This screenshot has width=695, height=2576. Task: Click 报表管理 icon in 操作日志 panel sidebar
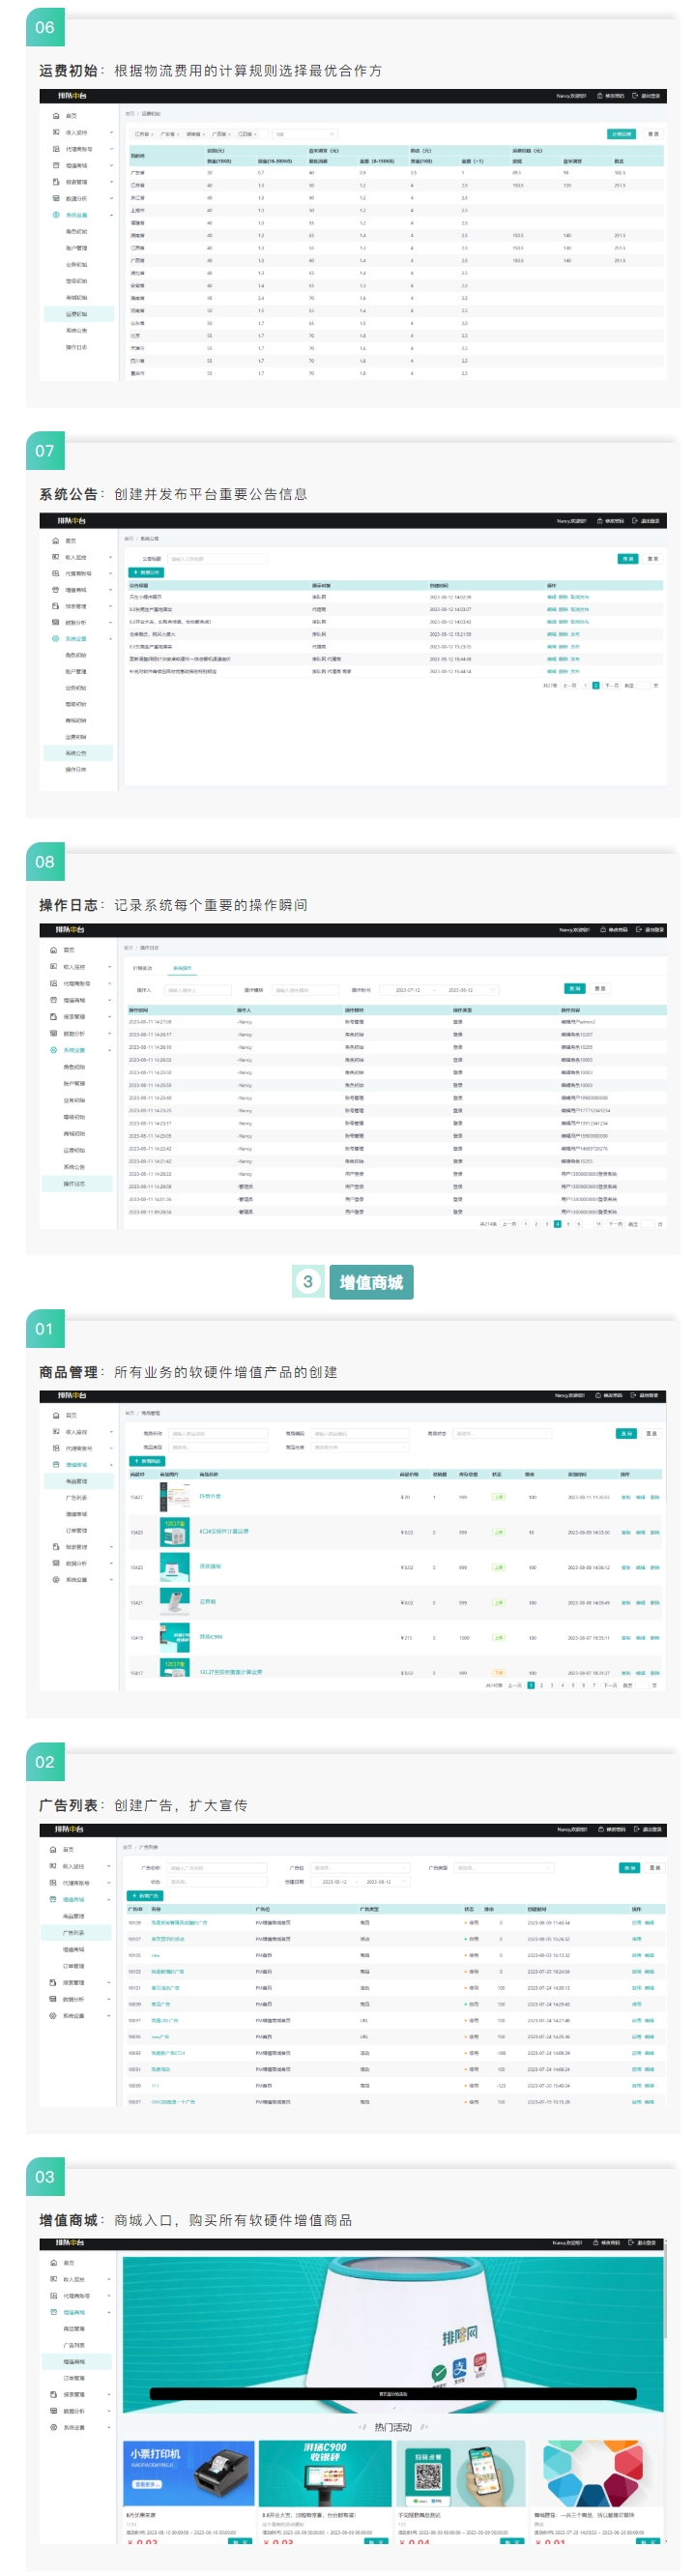pyautogui.click(x=54, y=1017)
